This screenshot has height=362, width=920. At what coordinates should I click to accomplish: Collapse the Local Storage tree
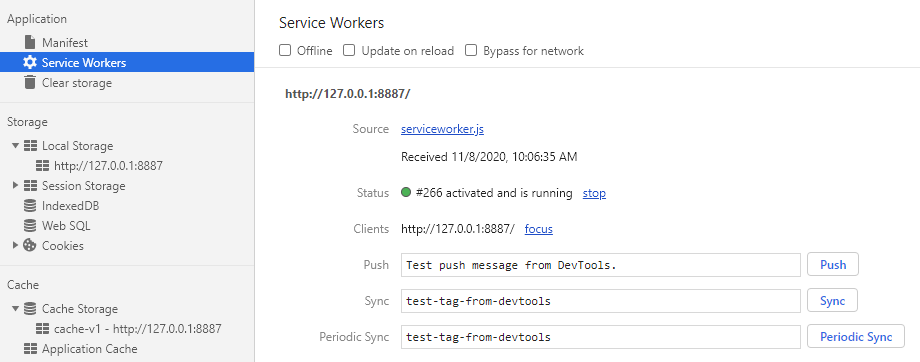15,146
